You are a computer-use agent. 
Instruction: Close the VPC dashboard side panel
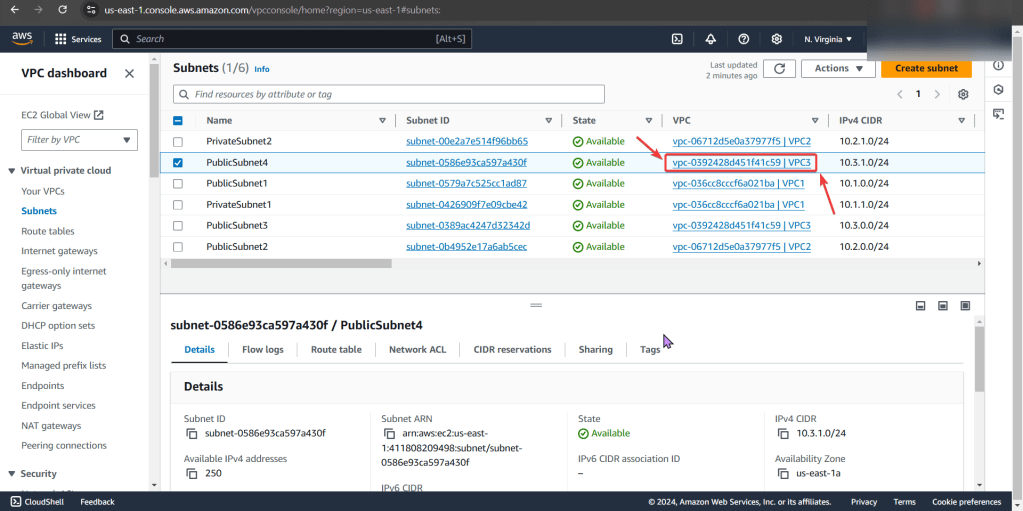coord(129,73)
